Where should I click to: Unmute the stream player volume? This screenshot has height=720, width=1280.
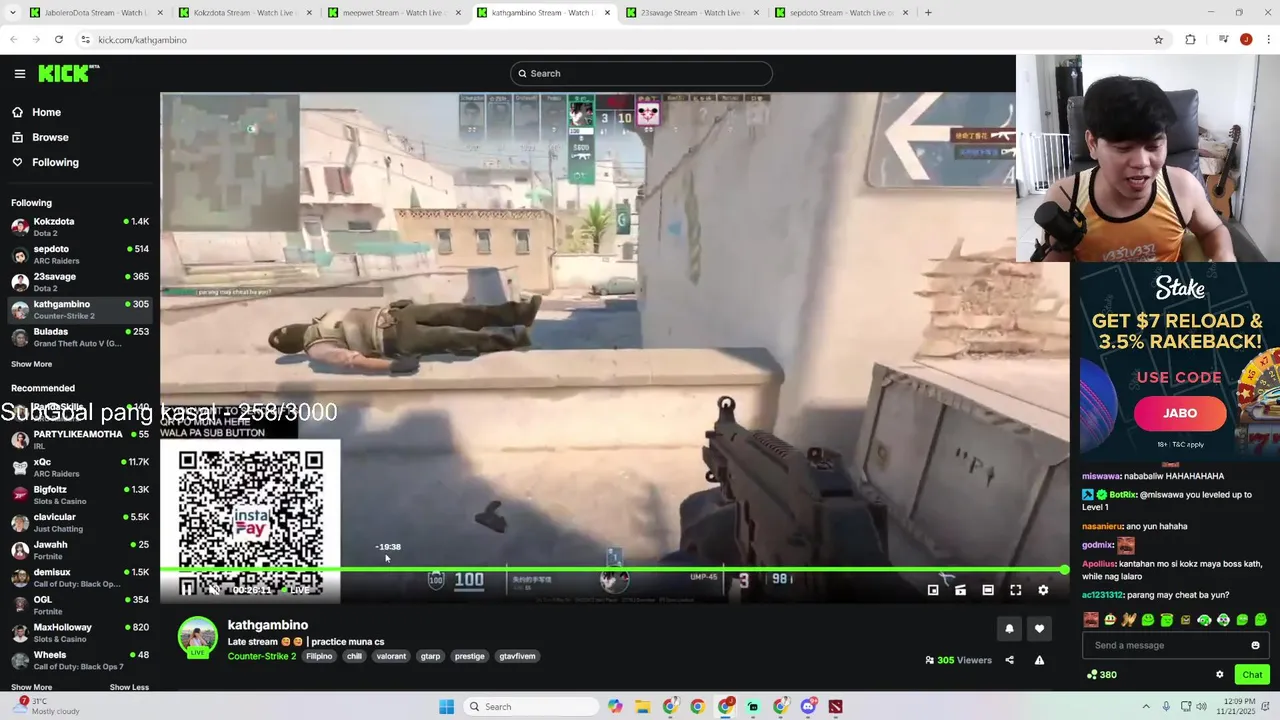(x=214, y=589)
